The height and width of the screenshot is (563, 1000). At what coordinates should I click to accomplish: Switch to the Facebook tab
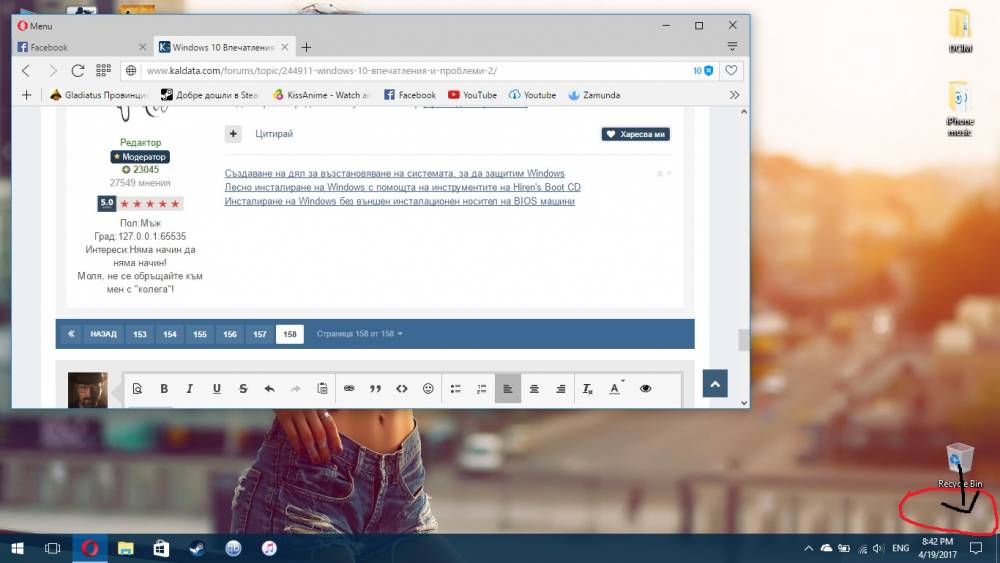[x=81, y=47]
